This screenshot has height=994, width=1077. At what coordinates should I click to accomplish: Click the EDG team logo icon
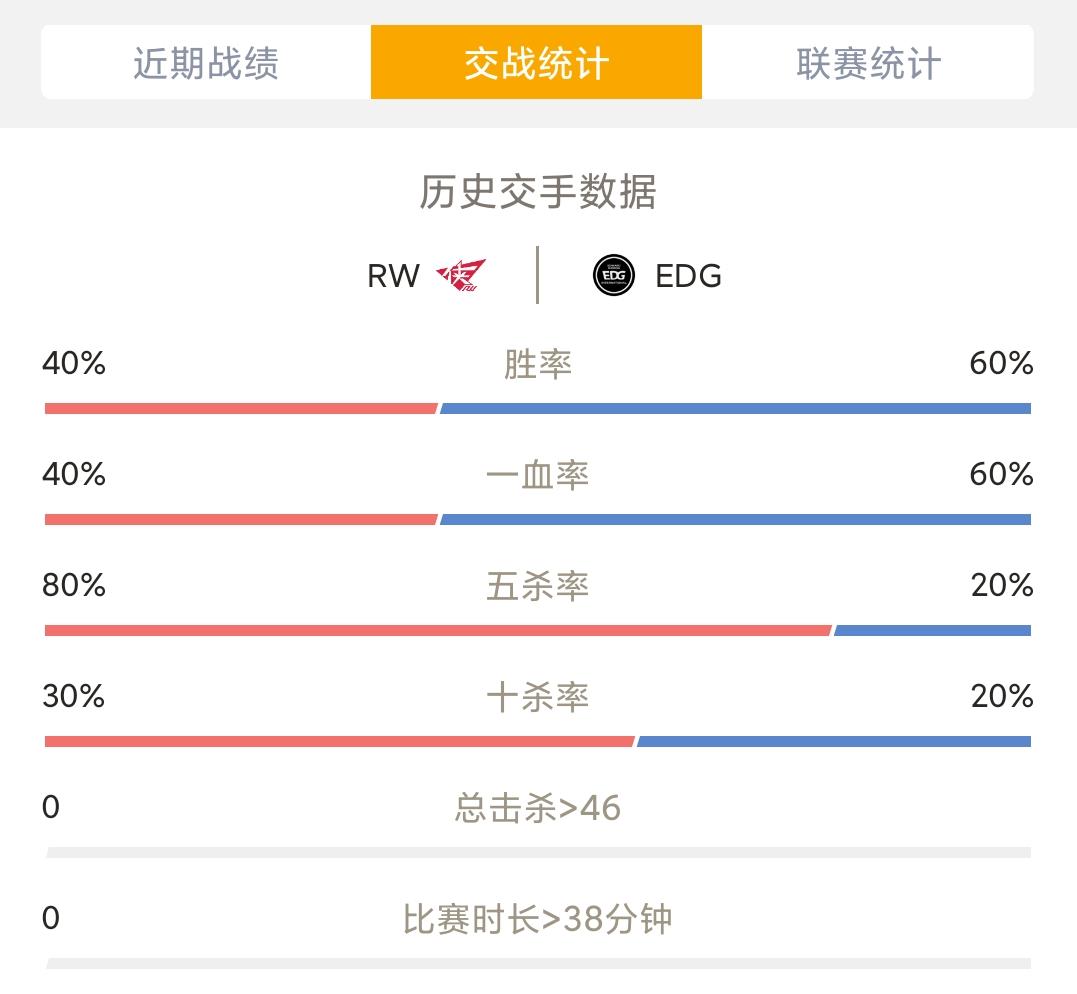(x=613, y=275)
